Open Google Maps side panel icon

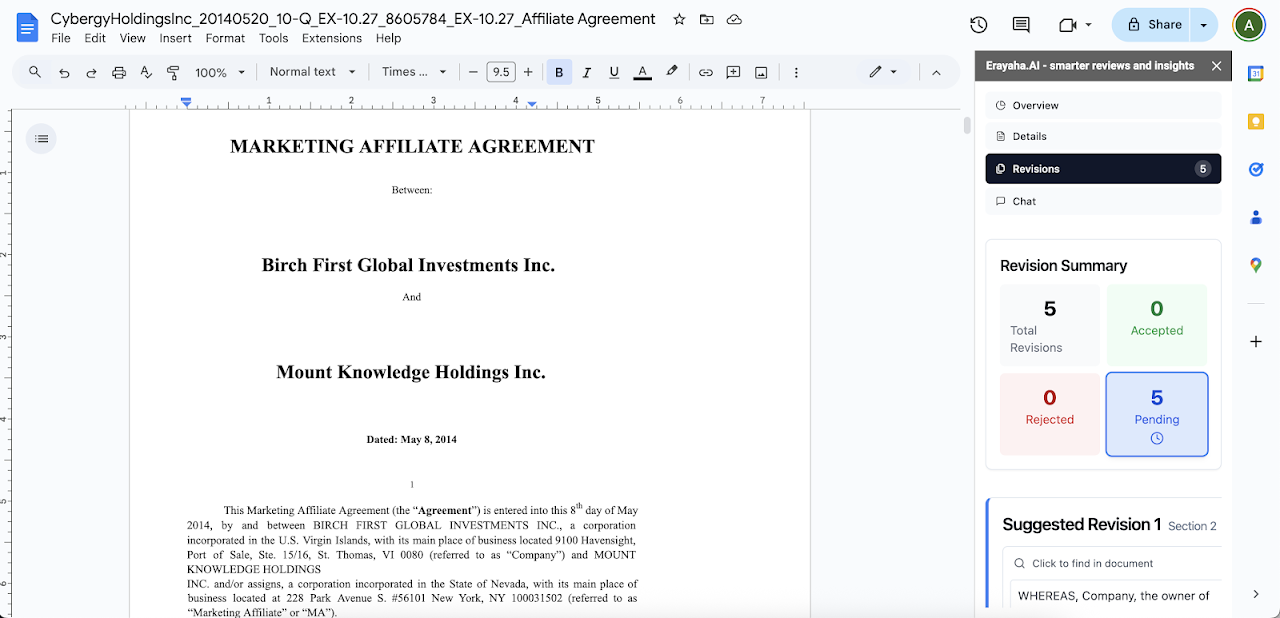[x=1256, y=265]
